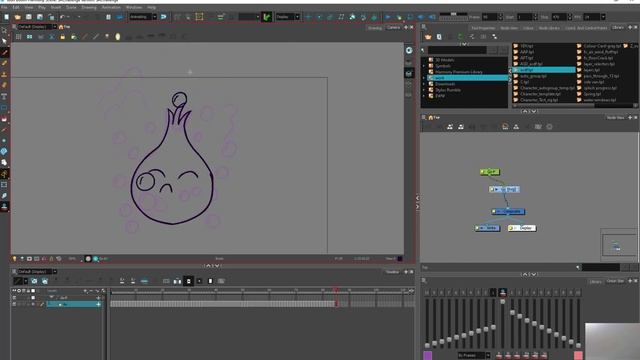Select the green drawing node in Node View

tap(490, 172)
